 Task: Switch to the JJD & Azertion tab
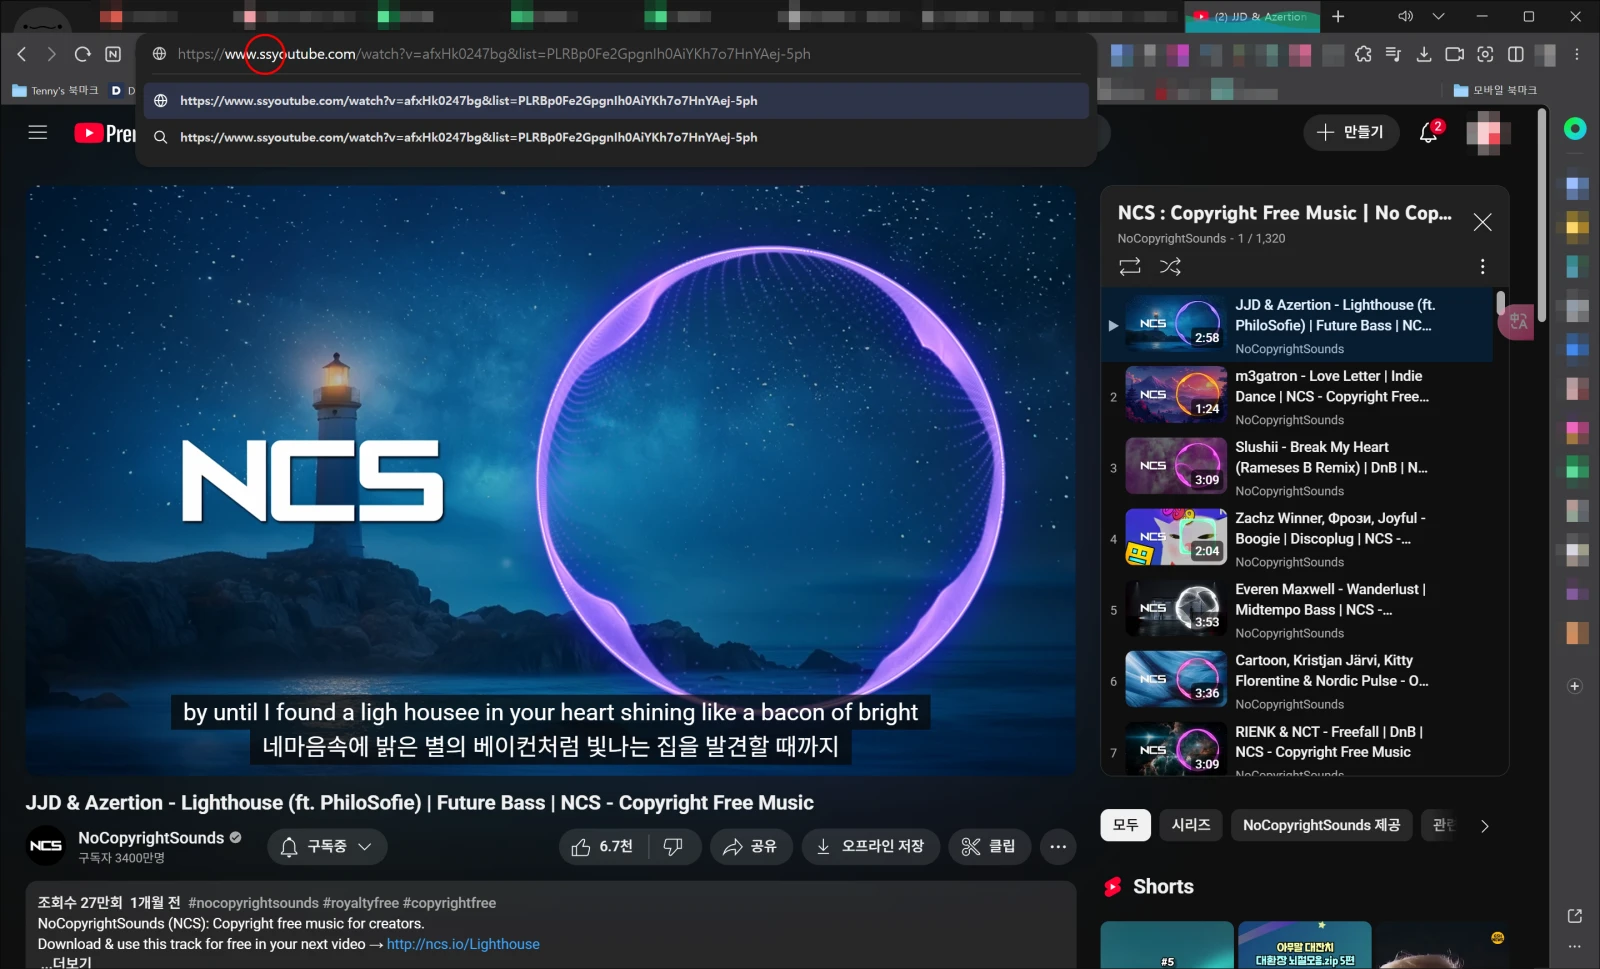(x=1252, y=17)
